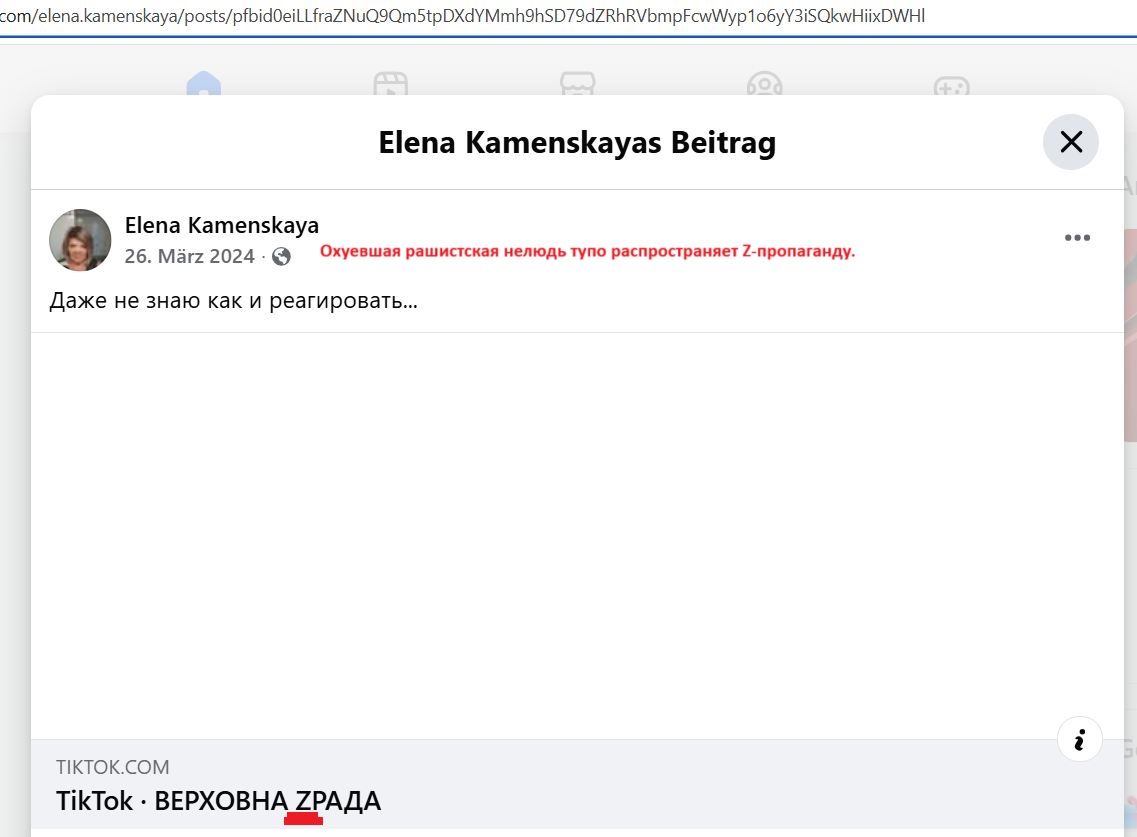This screenshot has height=837, width=1137.
Task: Click the info icon on link preview
Action: [1079, 740]
